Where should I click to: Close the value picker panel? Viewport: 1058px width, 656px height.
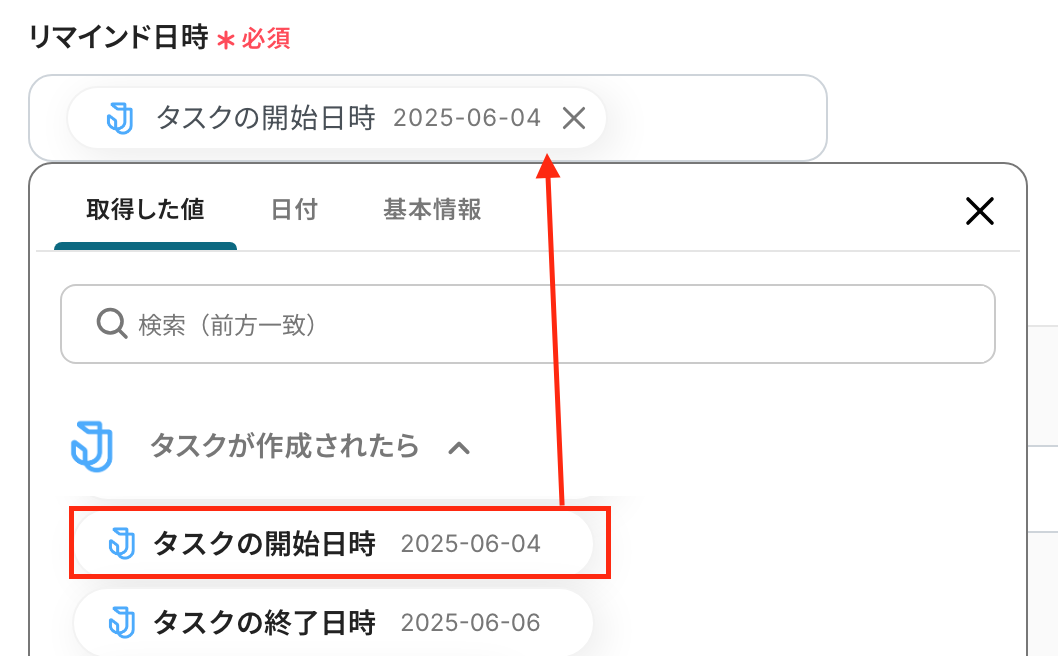979,210
